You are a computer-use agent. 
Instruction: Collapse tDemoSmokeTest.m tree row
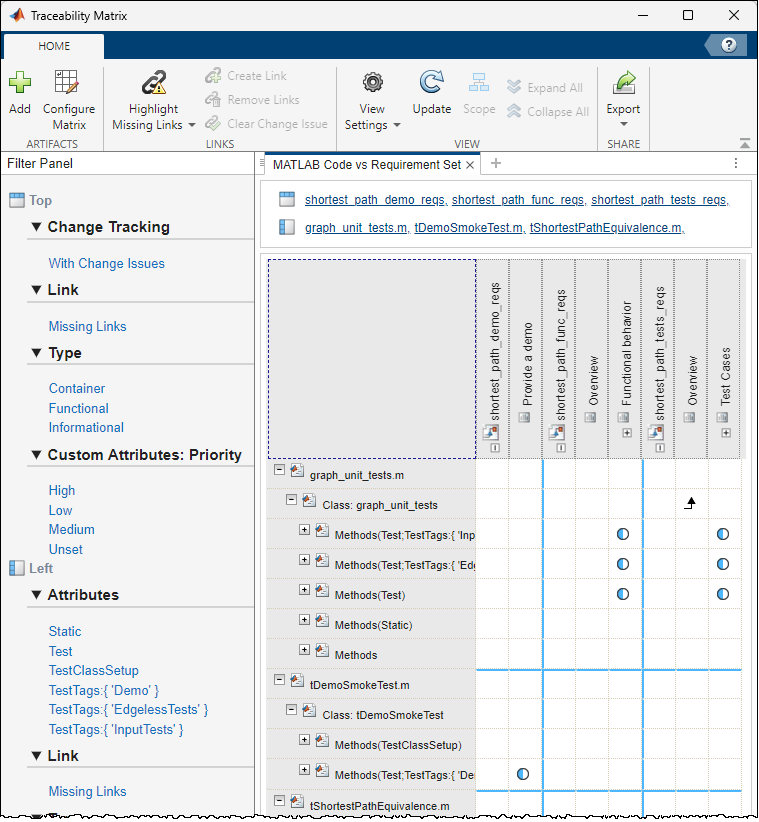279,679
